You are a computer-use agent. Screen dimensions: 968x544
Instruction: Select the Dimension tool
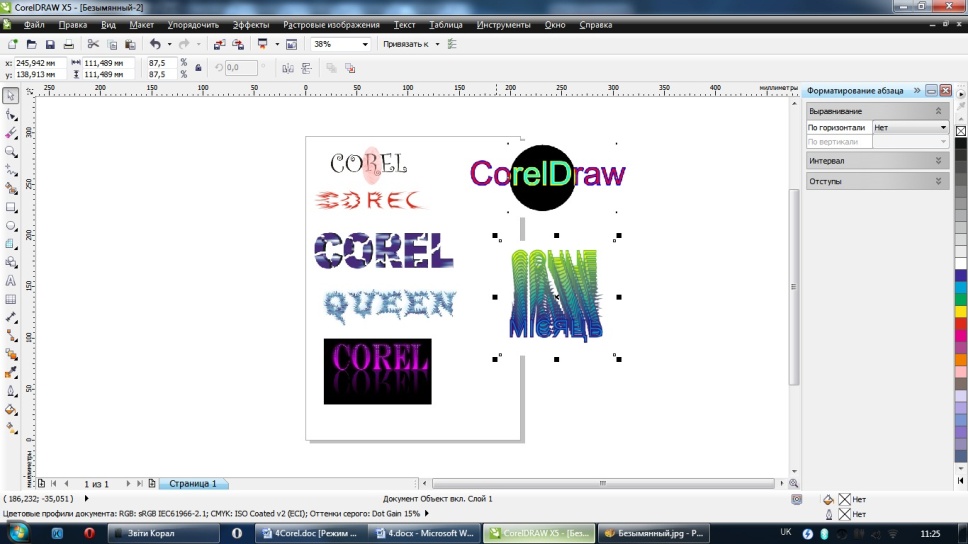tap(10, 317)
